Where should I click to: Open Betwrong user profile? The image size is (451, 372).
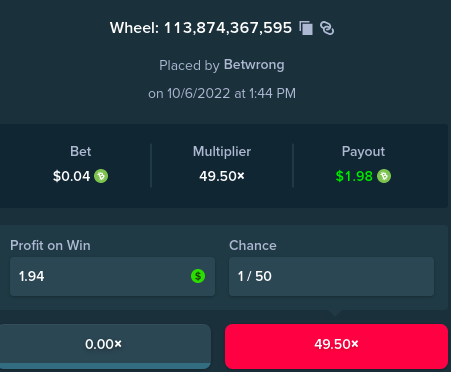click(254, 65)
